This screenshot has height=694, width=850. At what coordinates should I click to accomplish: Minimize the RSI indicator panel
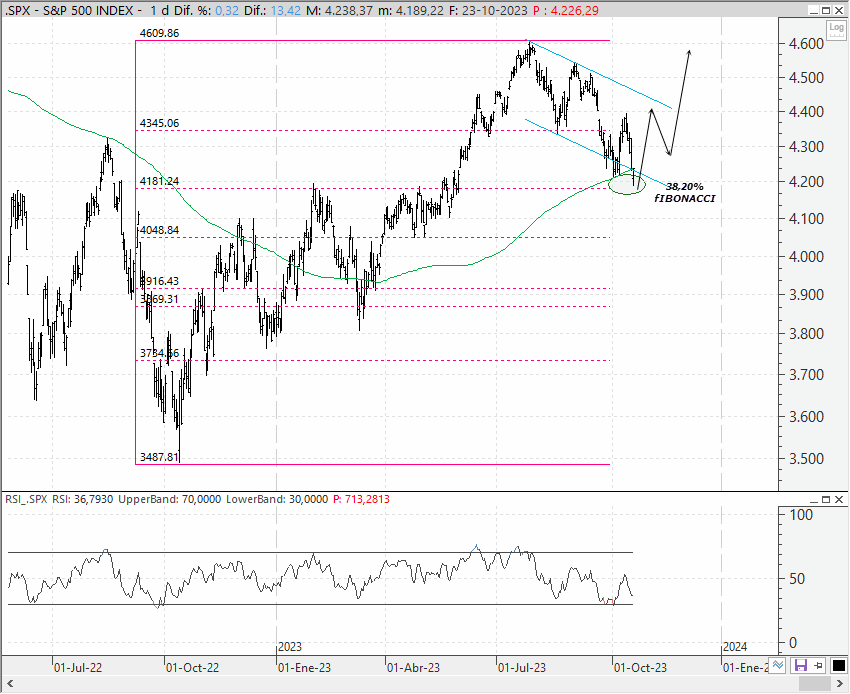[813, 499]
